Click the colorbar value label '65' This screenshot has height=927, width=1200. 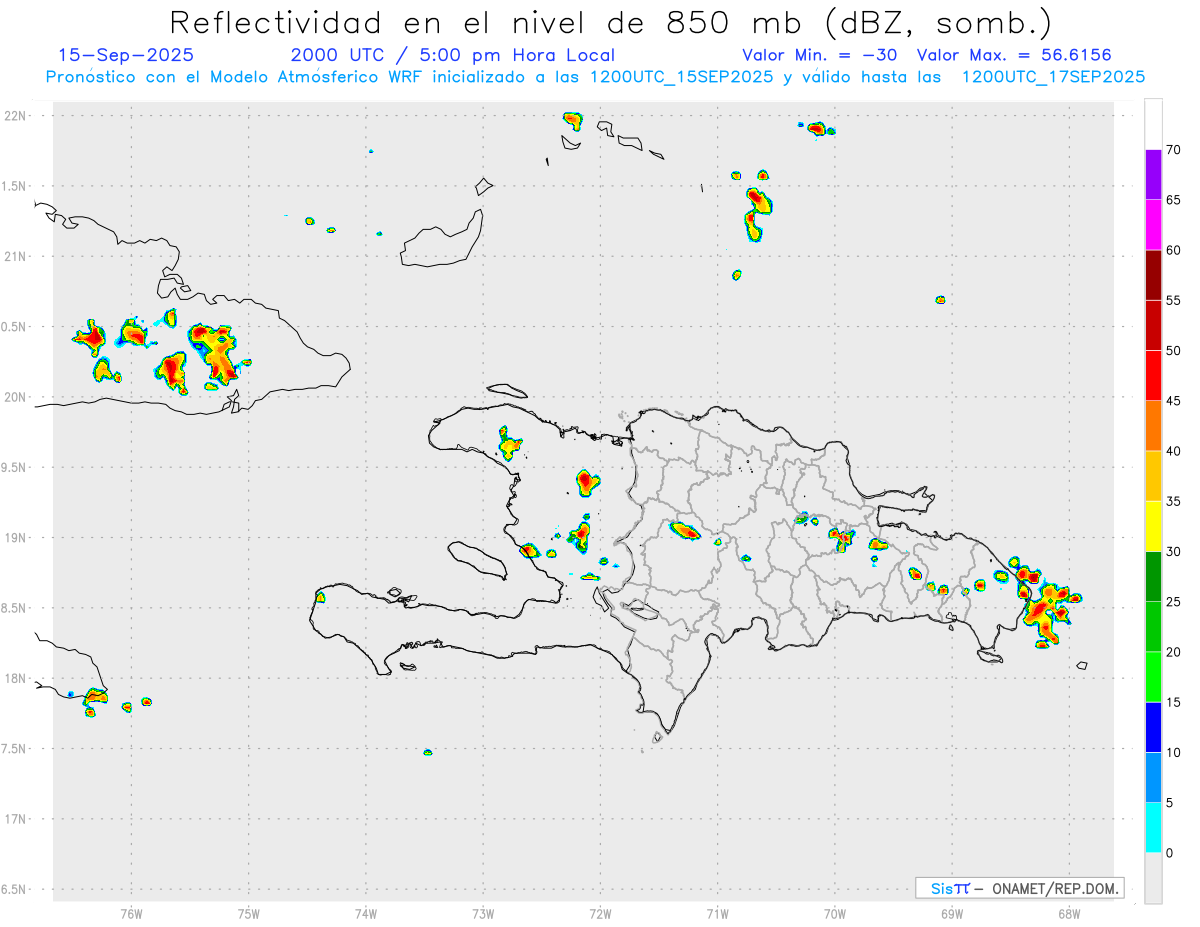click(1174, 200)
